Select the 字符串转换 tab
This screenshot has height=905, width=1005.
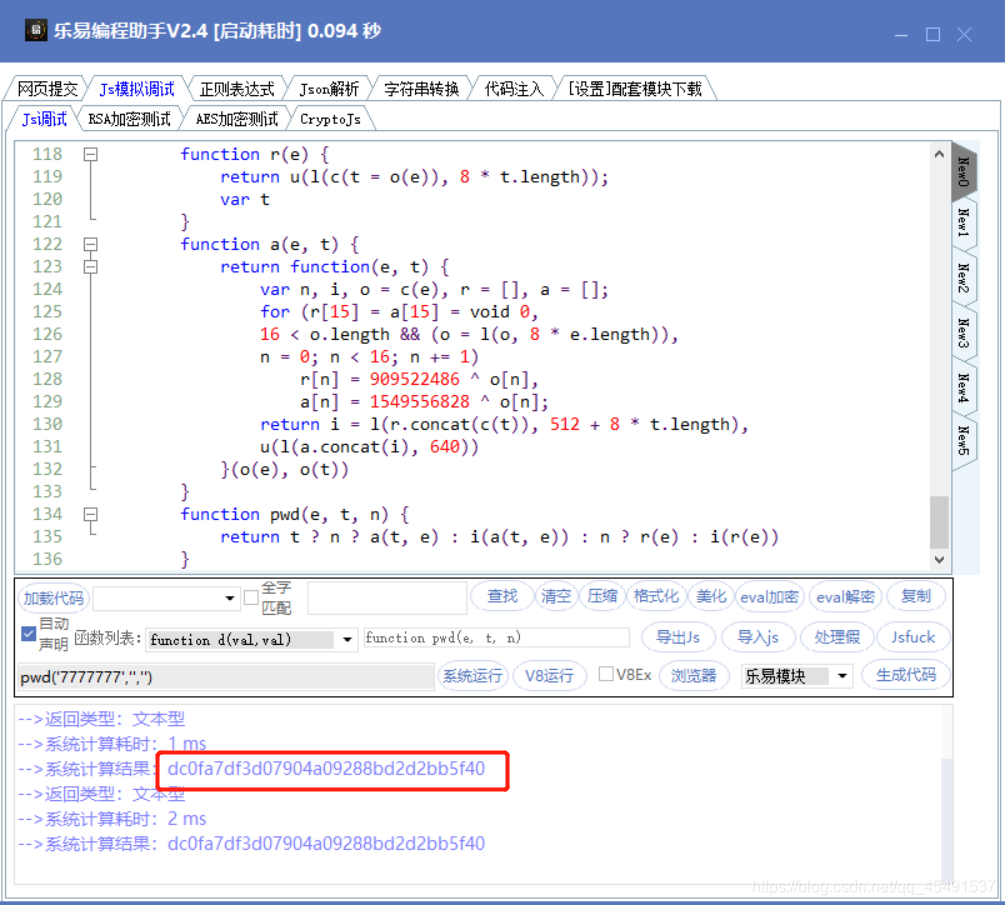421,89
